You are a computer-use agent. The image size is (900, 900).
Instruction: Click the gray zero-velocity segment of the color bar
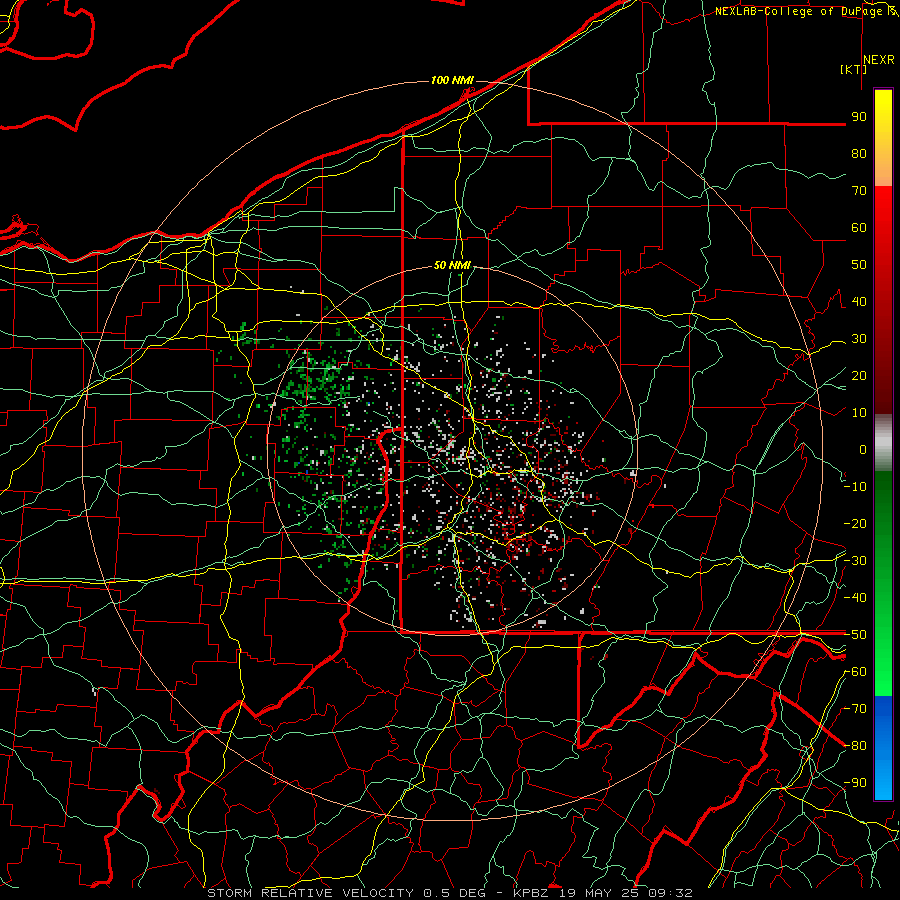click(883, 443)
